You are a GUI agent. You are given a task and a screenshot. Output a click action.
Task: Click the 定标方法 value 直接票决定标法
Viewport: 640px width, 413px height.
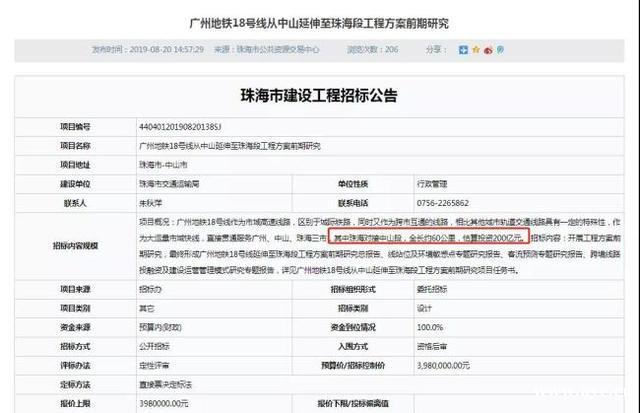pyautogui.click(x=165, y=385)
